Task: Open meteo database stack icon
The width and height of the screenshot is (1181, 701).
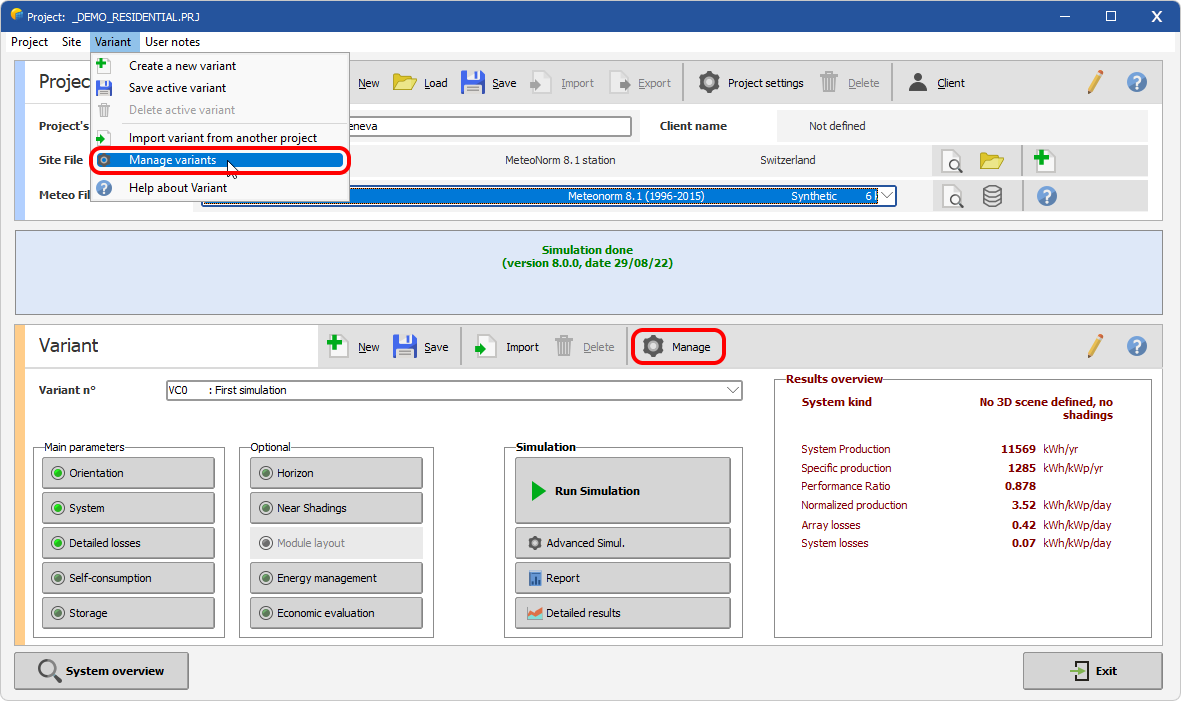Action: (992, 196)
